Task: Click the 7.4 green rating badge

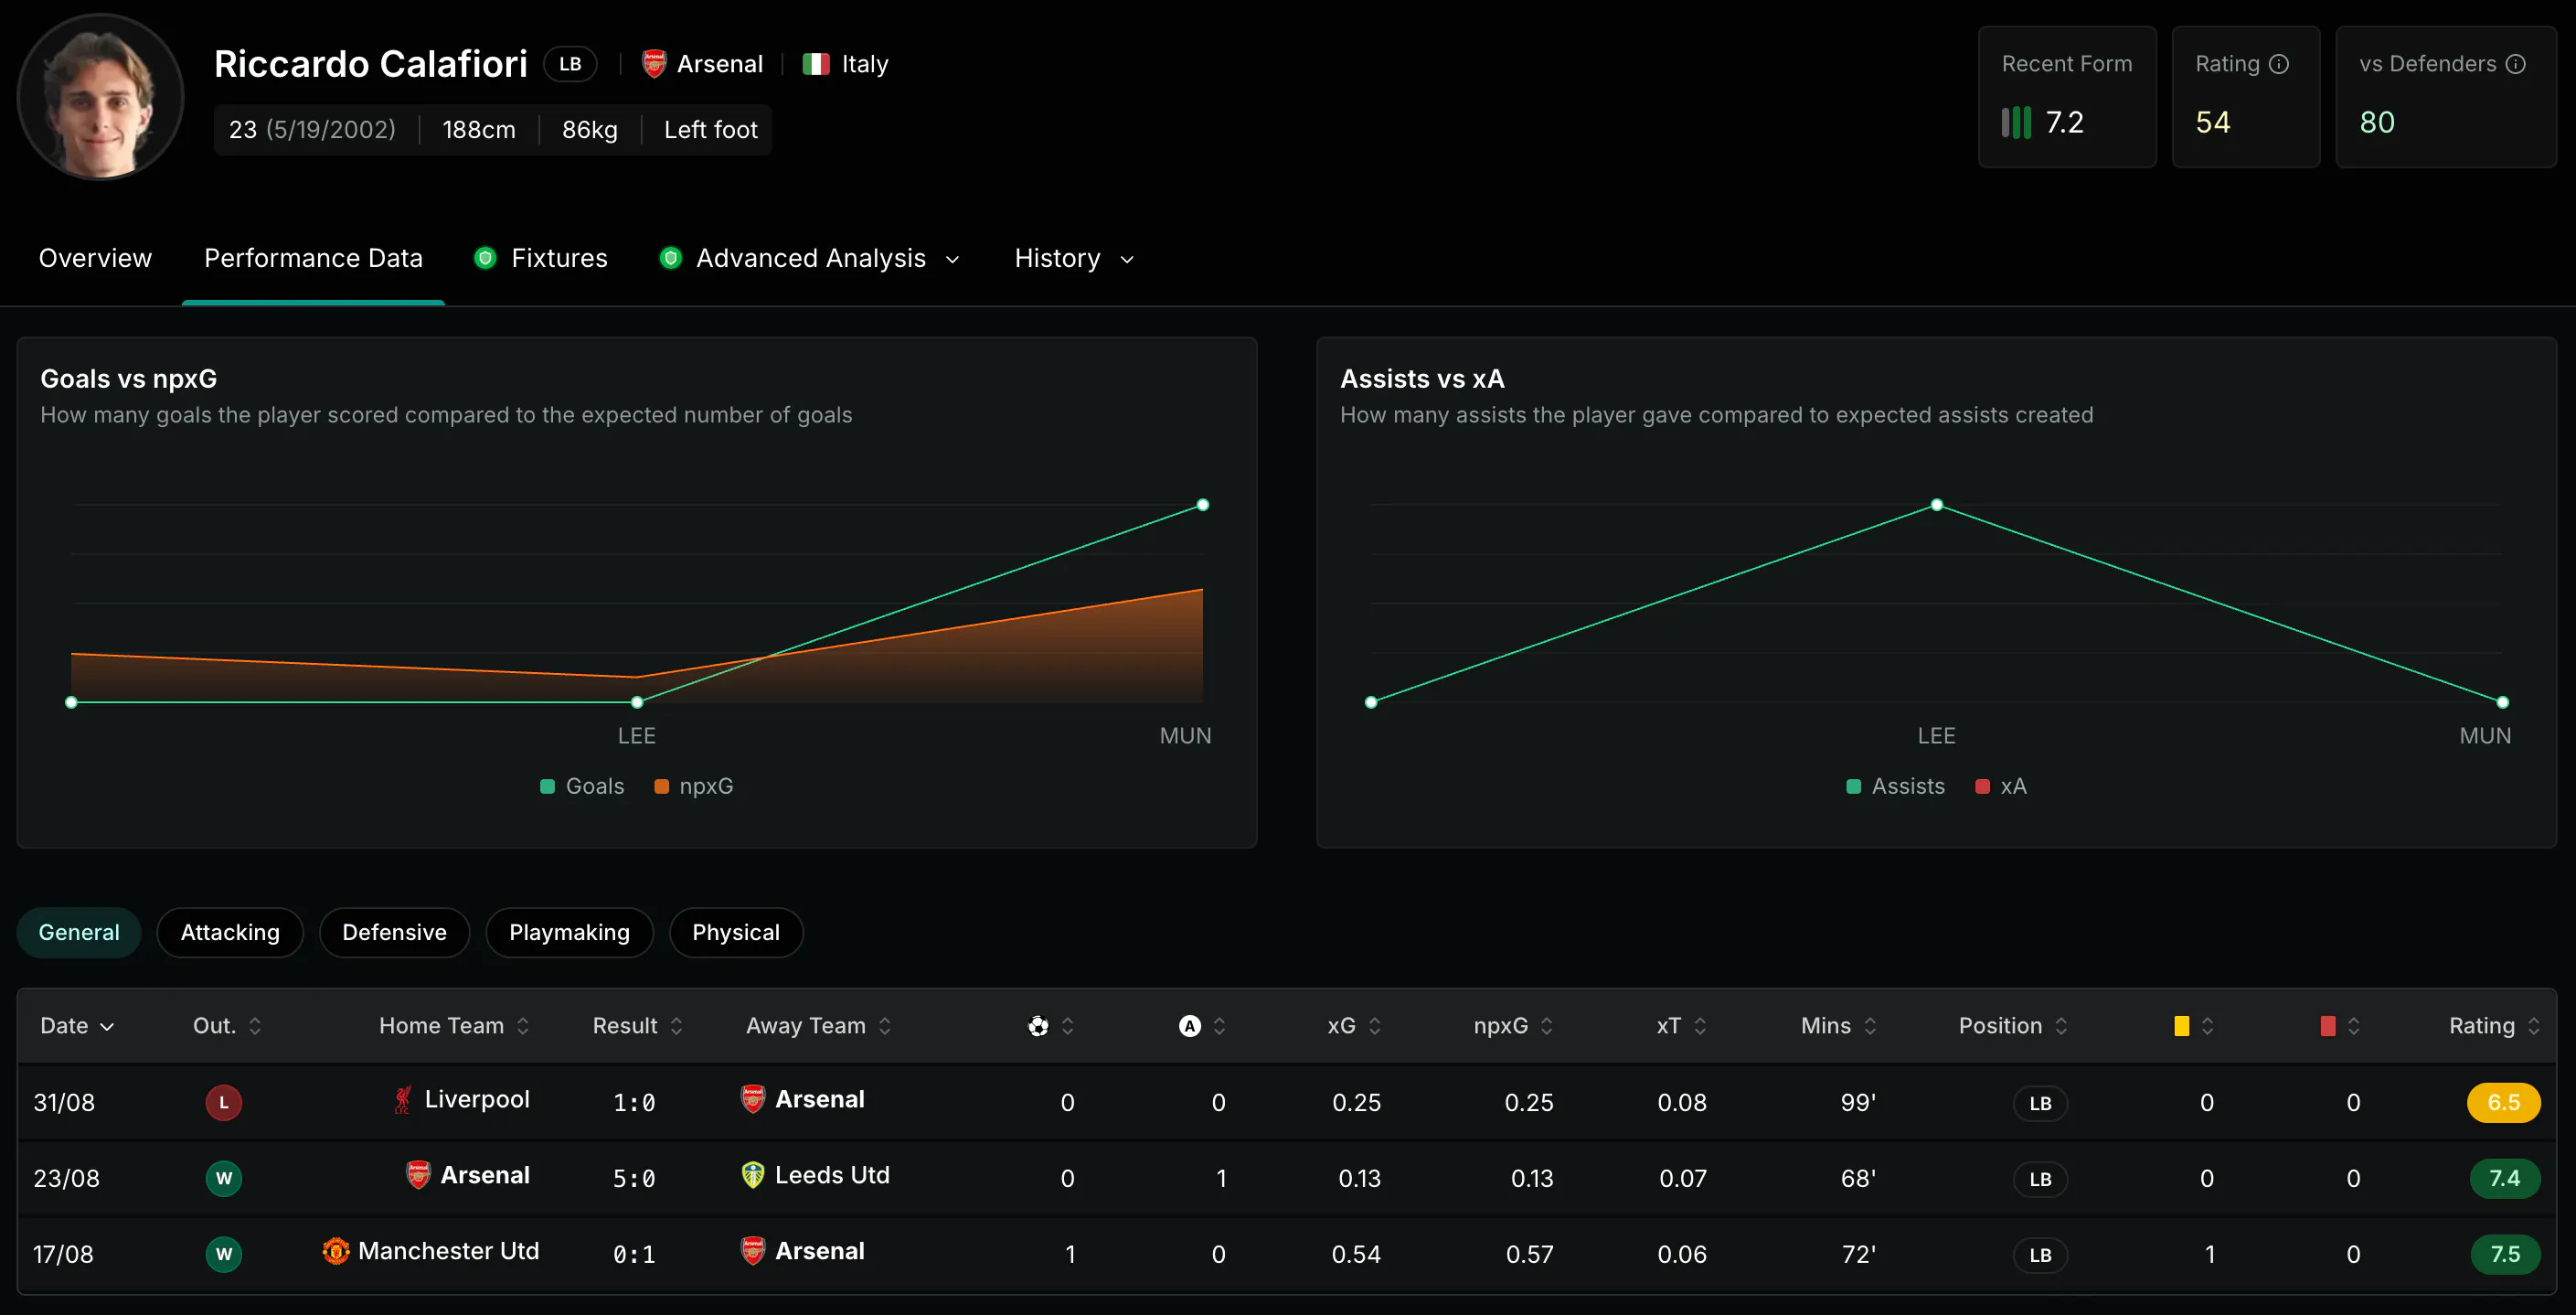Action: pyautogui.click(x=2504, y=1179)
